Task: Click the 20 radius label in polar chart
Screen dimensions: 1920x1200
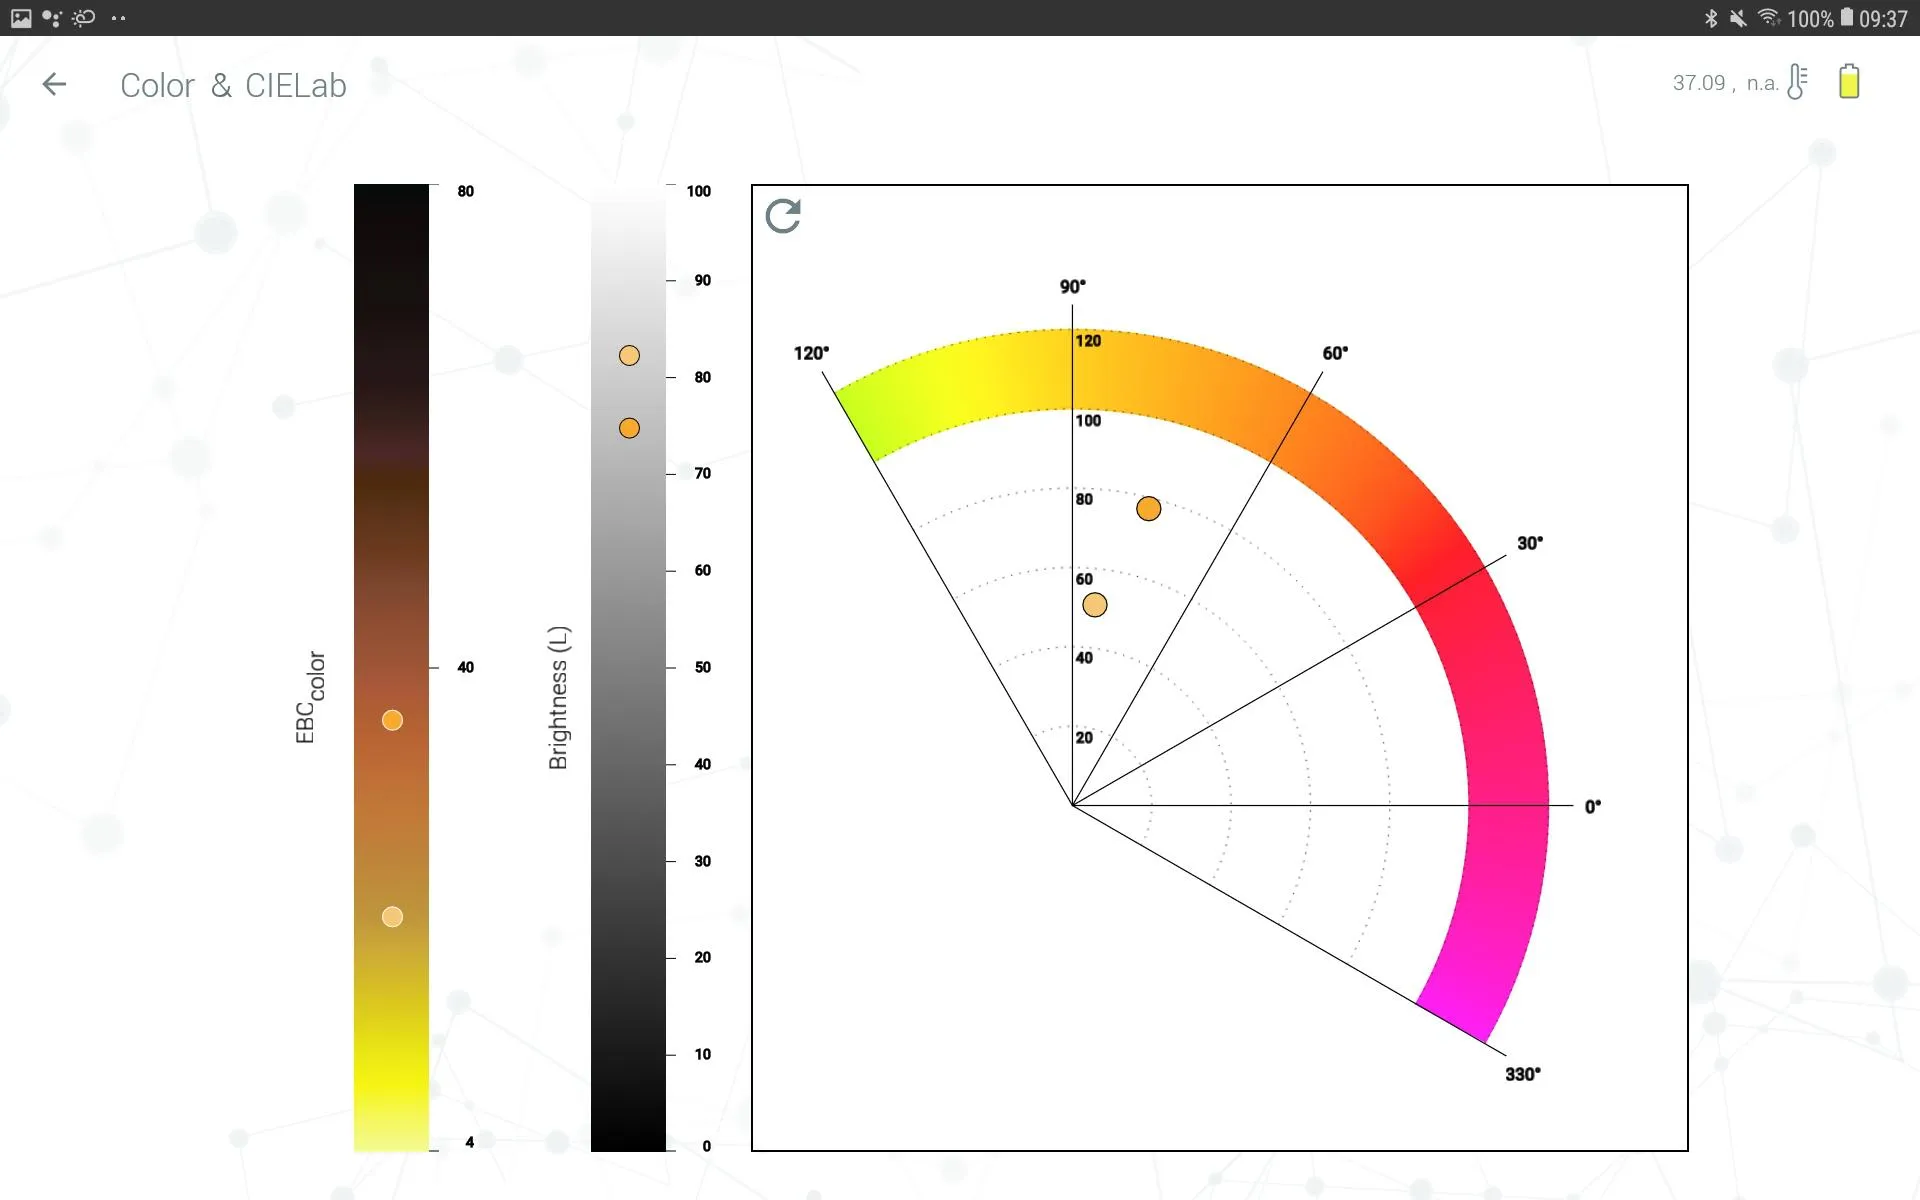Action: pyautogui.click(x=1084, y=738)
